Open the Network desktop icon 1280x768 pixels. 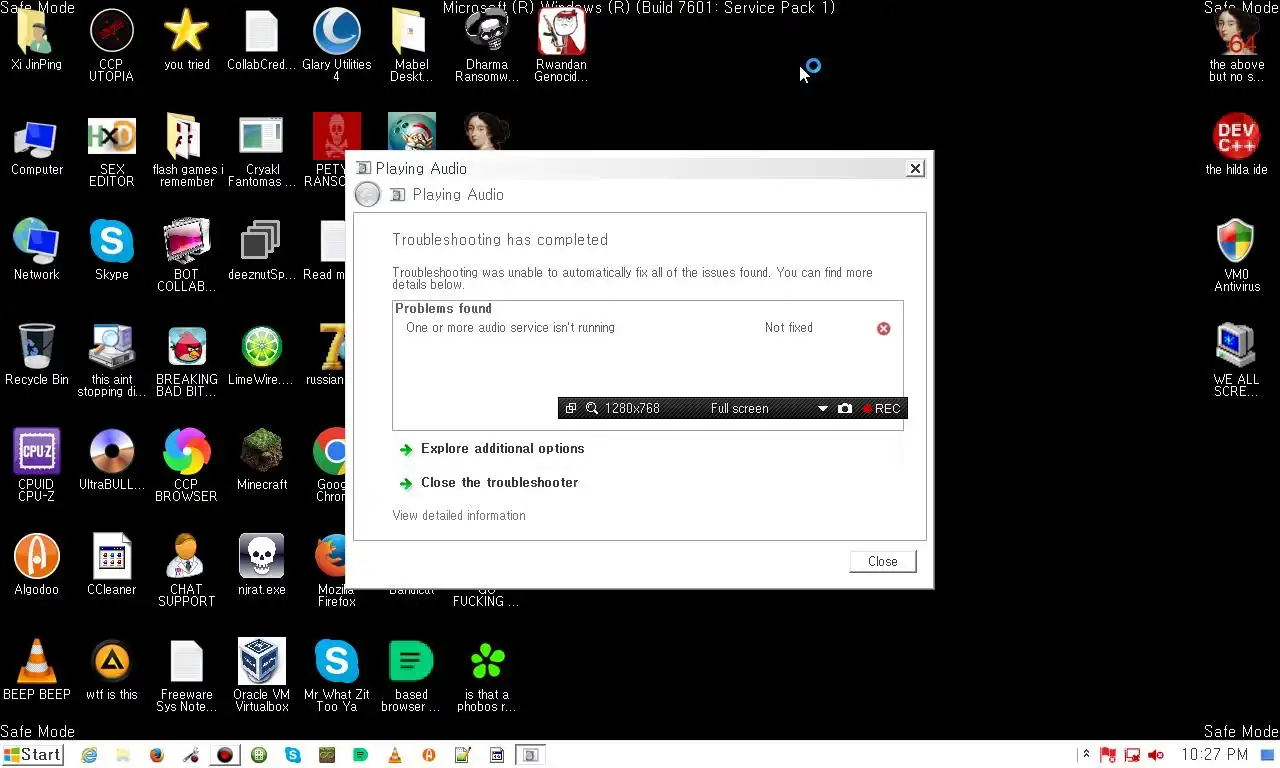[x=36, y=250]
